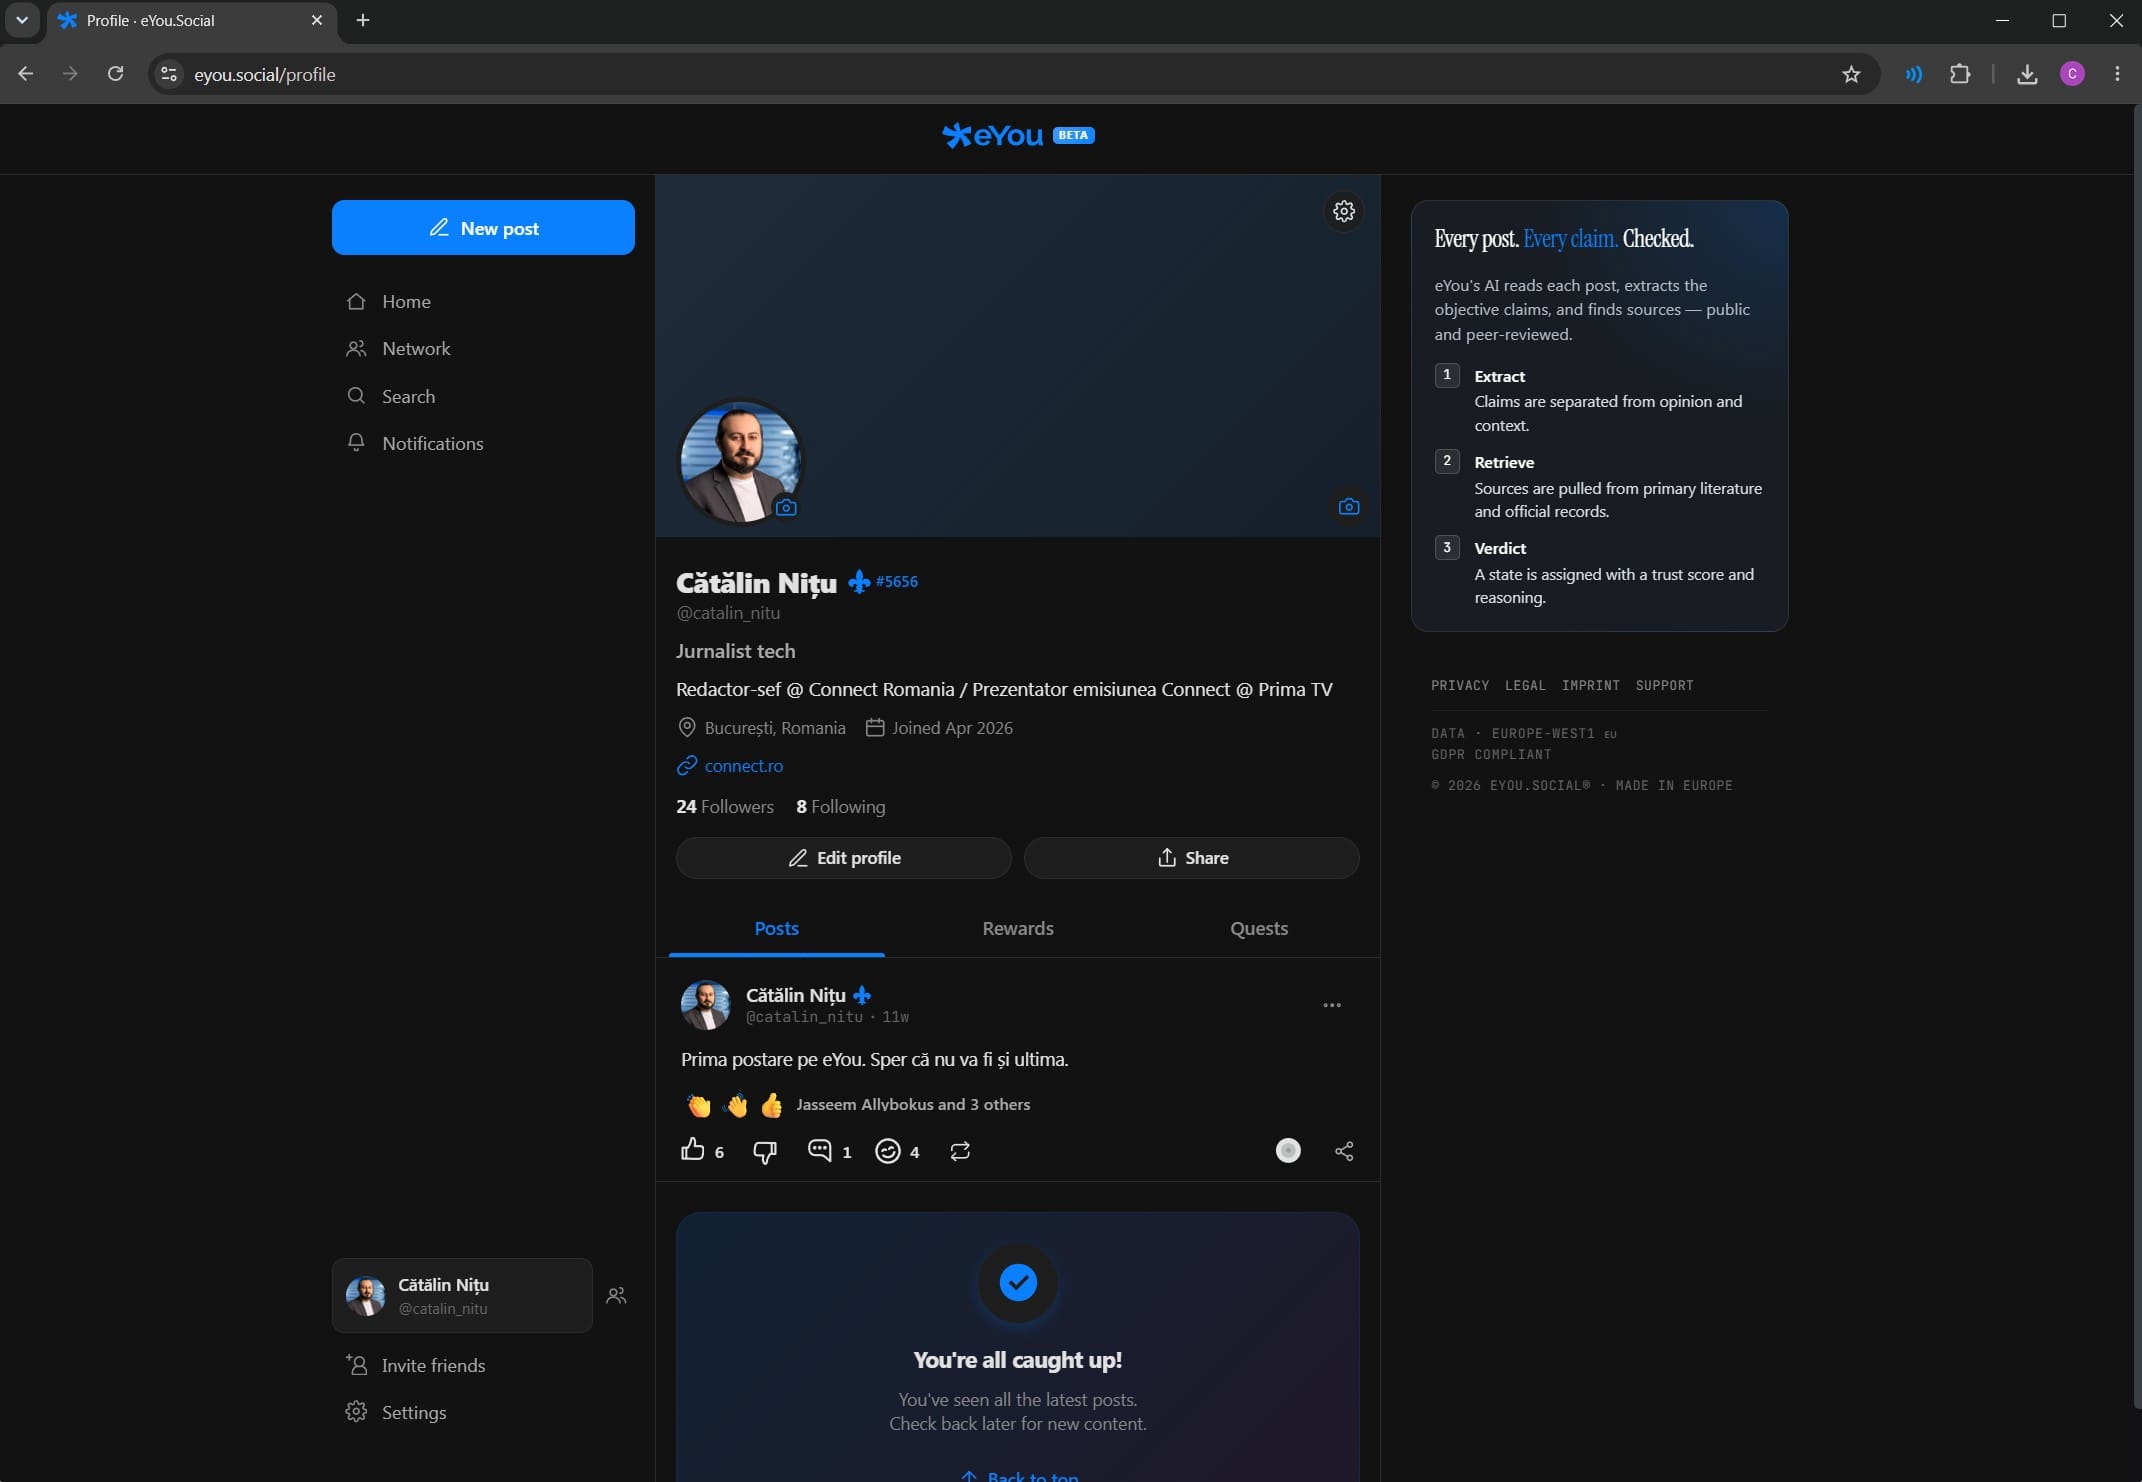Click post author name Cătălin Nițu
The width and height of the screenshot is (2142, 1482).
pos(796,995)
